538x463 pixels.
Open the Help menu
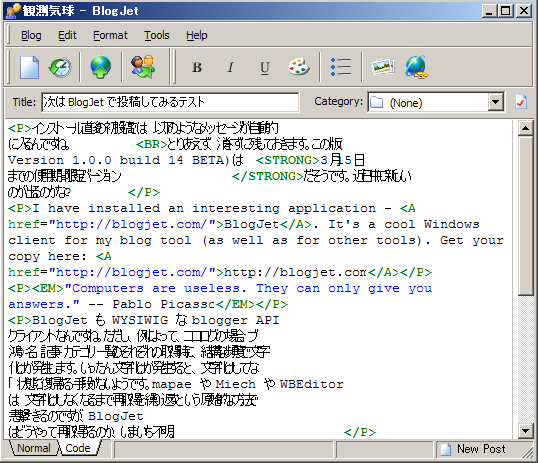pyautogui.click(x=197, y=35)
